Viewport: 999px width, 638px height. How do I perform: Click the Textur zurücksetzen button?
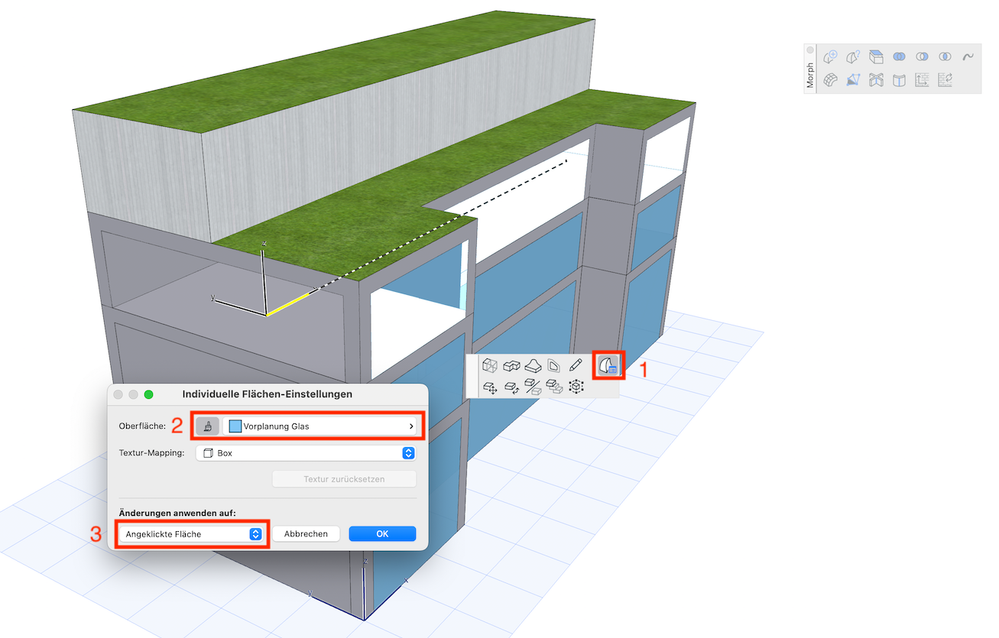tap(344, 479)
